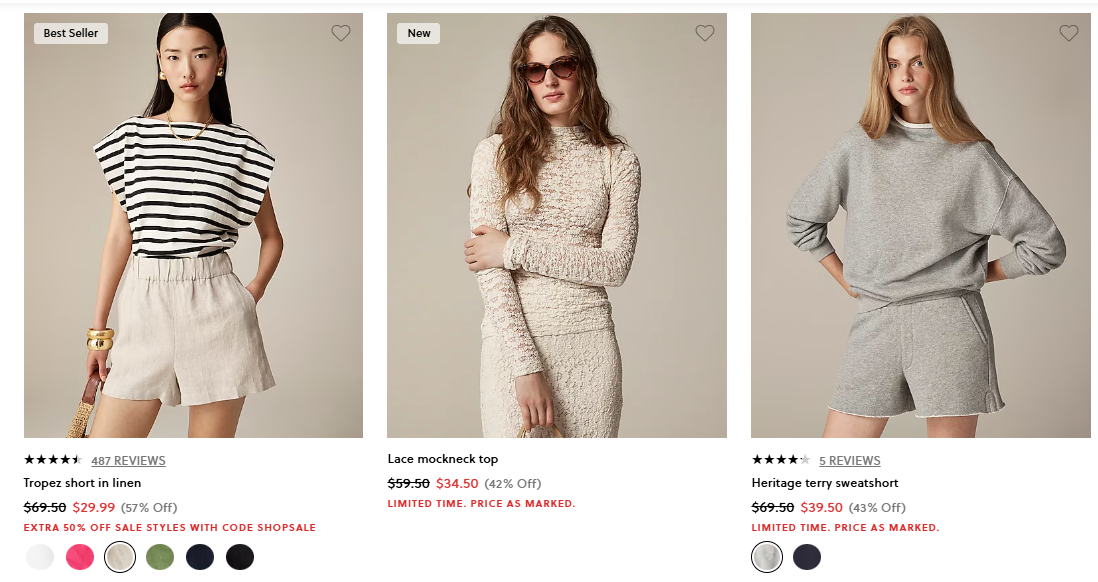Select the black swatch for the Tropez short

point(240,556)
